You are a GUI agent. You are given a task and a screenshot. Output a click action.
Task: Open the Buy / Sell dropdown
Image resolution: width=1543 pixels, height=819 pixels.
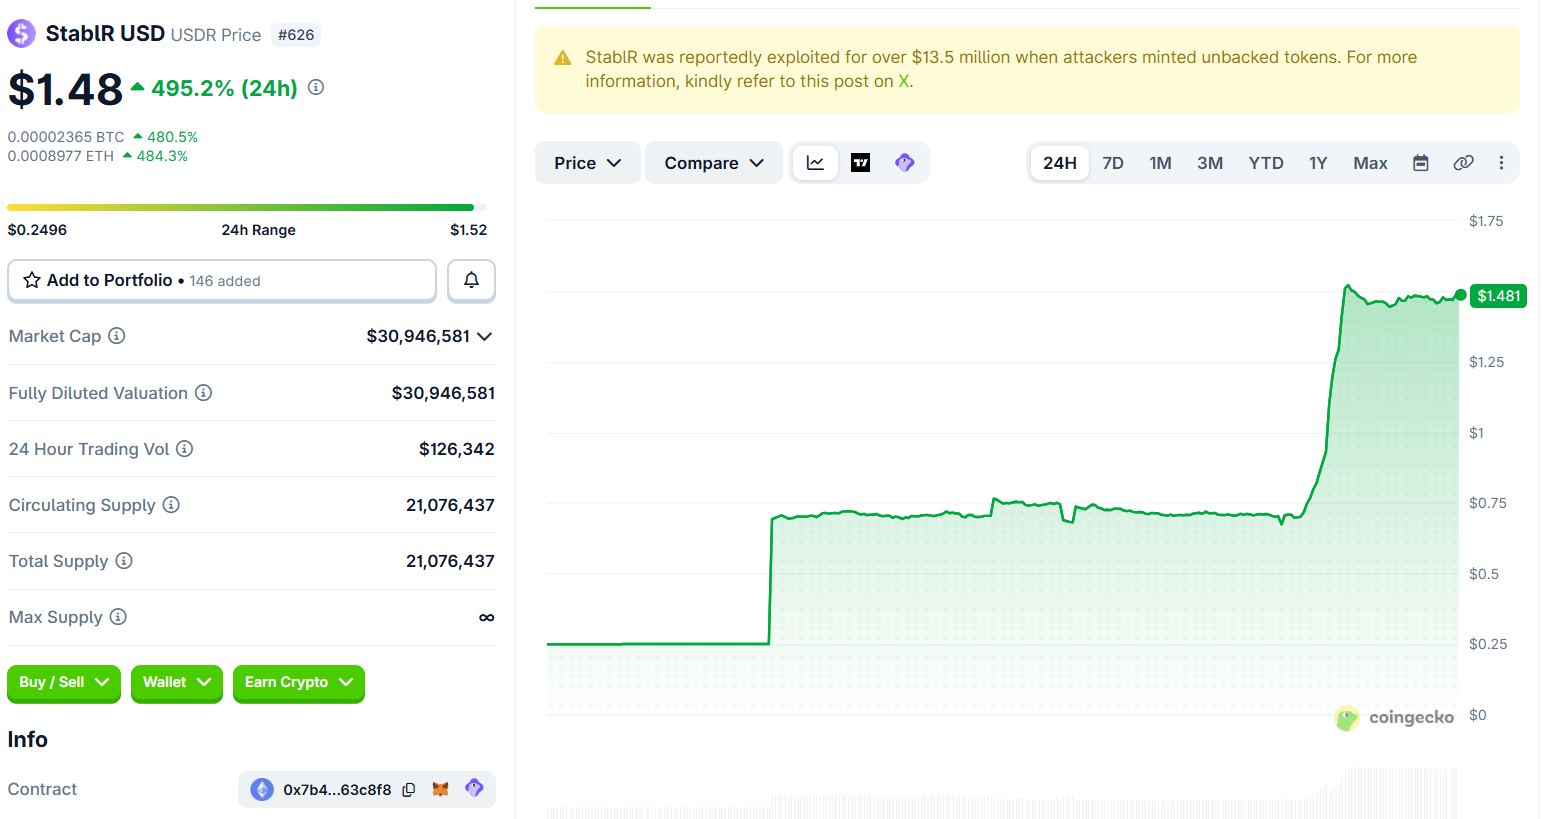click(x=64, y=683)
